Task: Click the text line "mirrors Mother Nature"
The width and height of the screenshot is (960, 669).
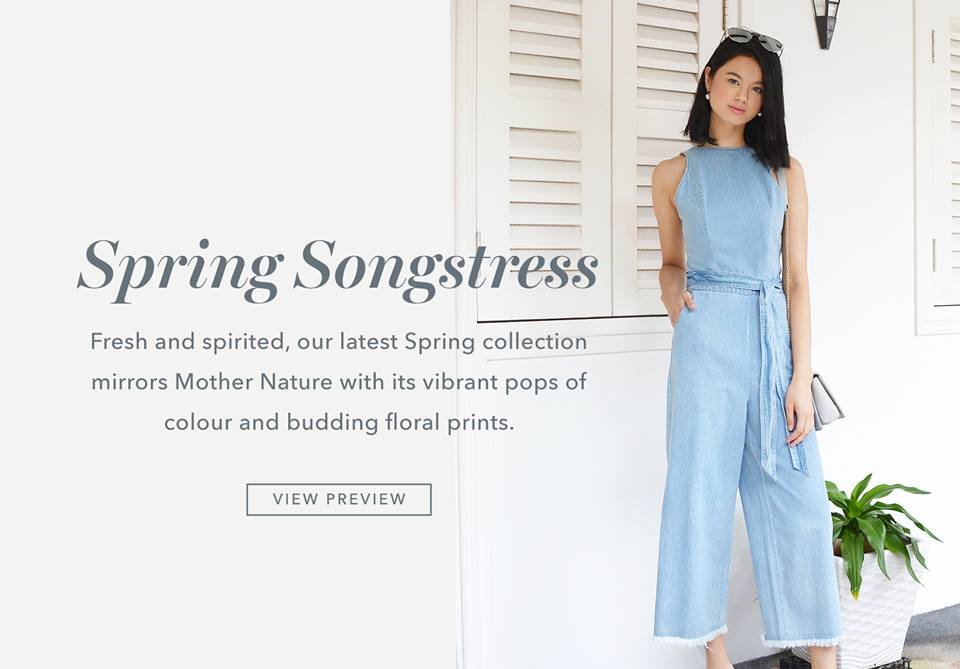Action: point(212,382)
